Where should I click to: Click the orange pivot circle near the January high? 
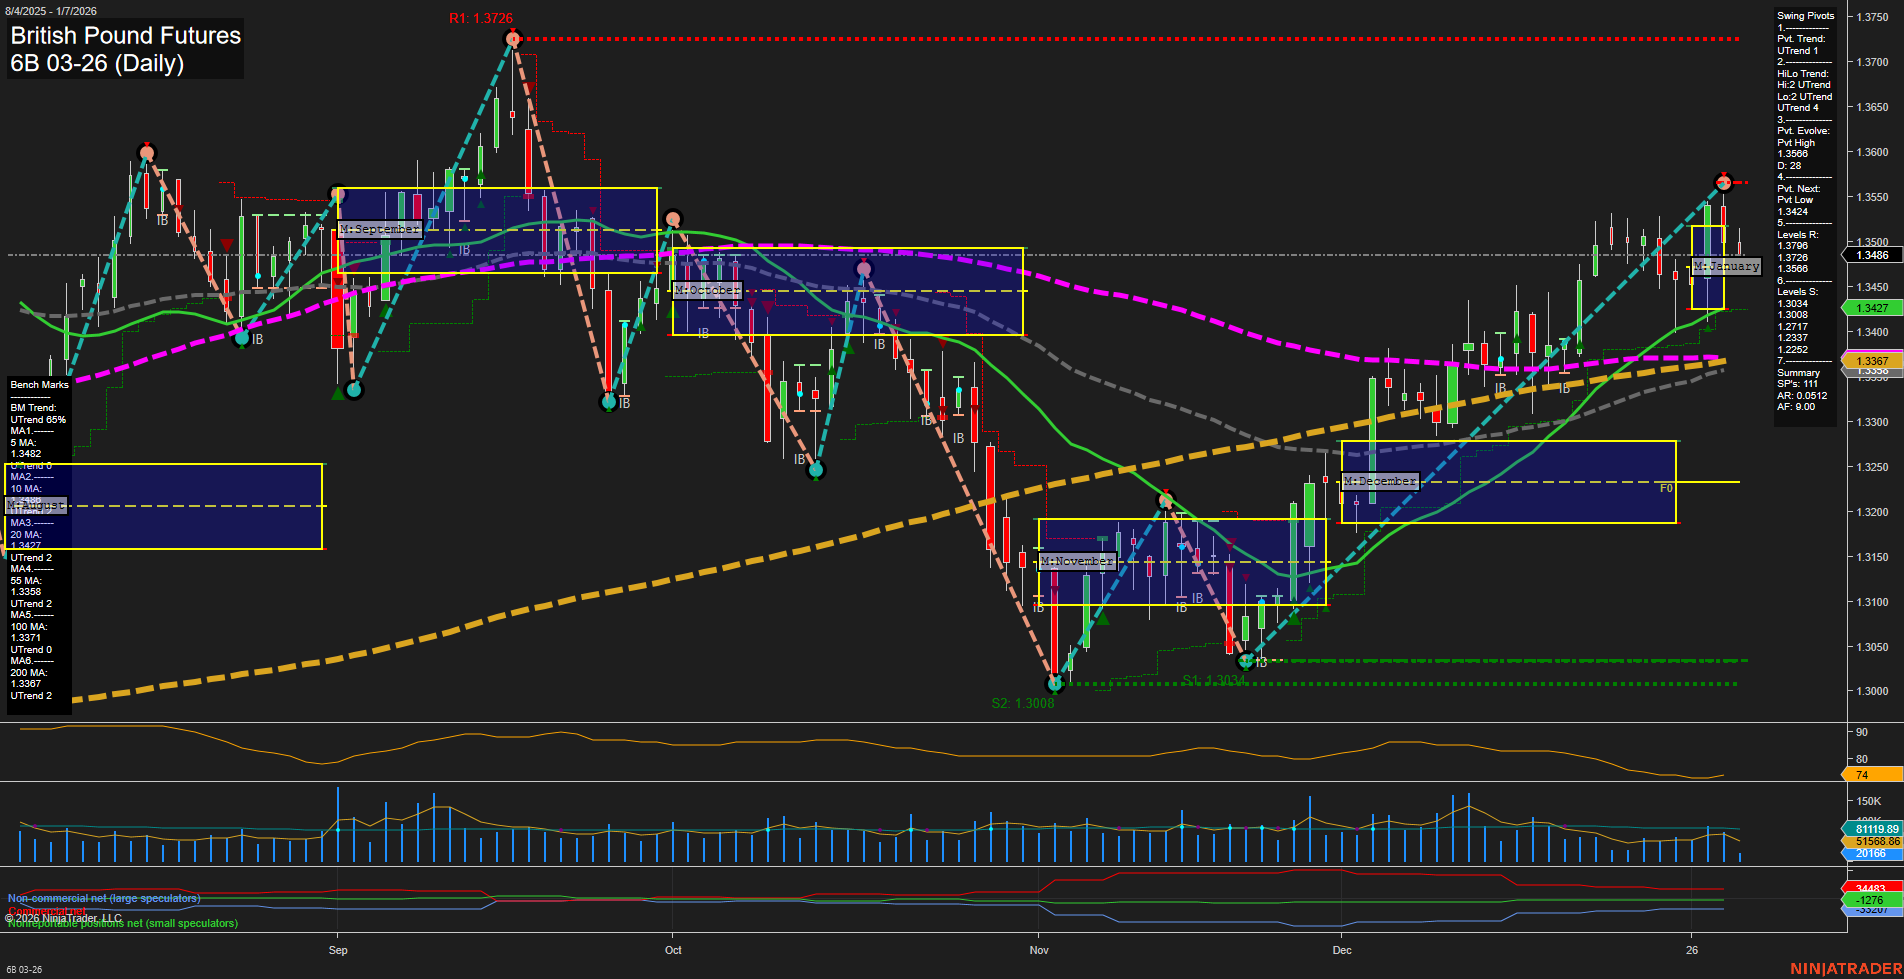click(x=1724, y=183)
